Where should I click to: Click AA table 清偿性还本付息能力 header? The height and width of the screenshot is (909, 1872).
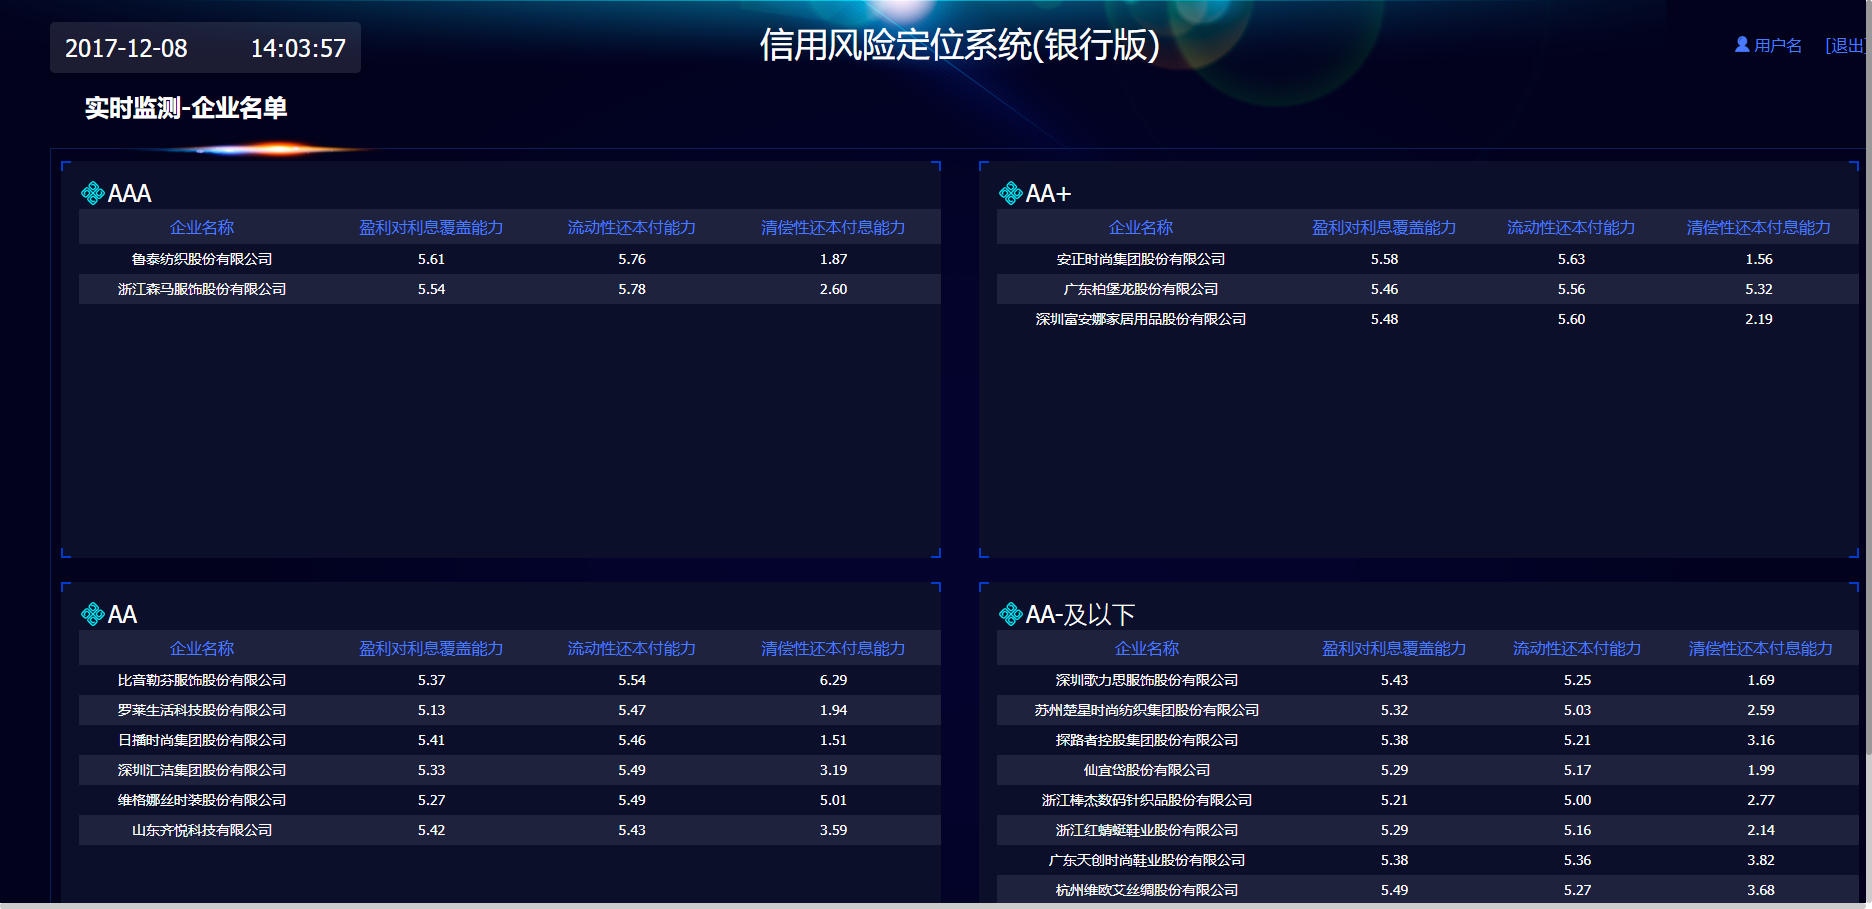coord(833,649)
